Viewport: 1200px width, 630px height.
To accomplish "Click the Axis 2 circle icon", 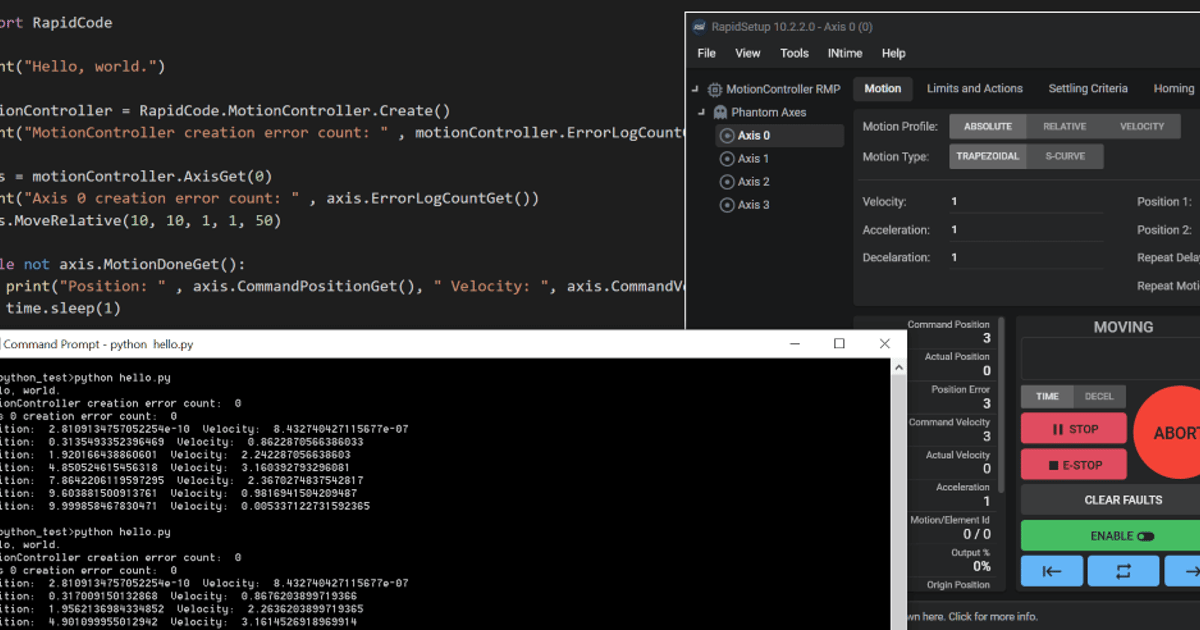I will coord(727,181).
